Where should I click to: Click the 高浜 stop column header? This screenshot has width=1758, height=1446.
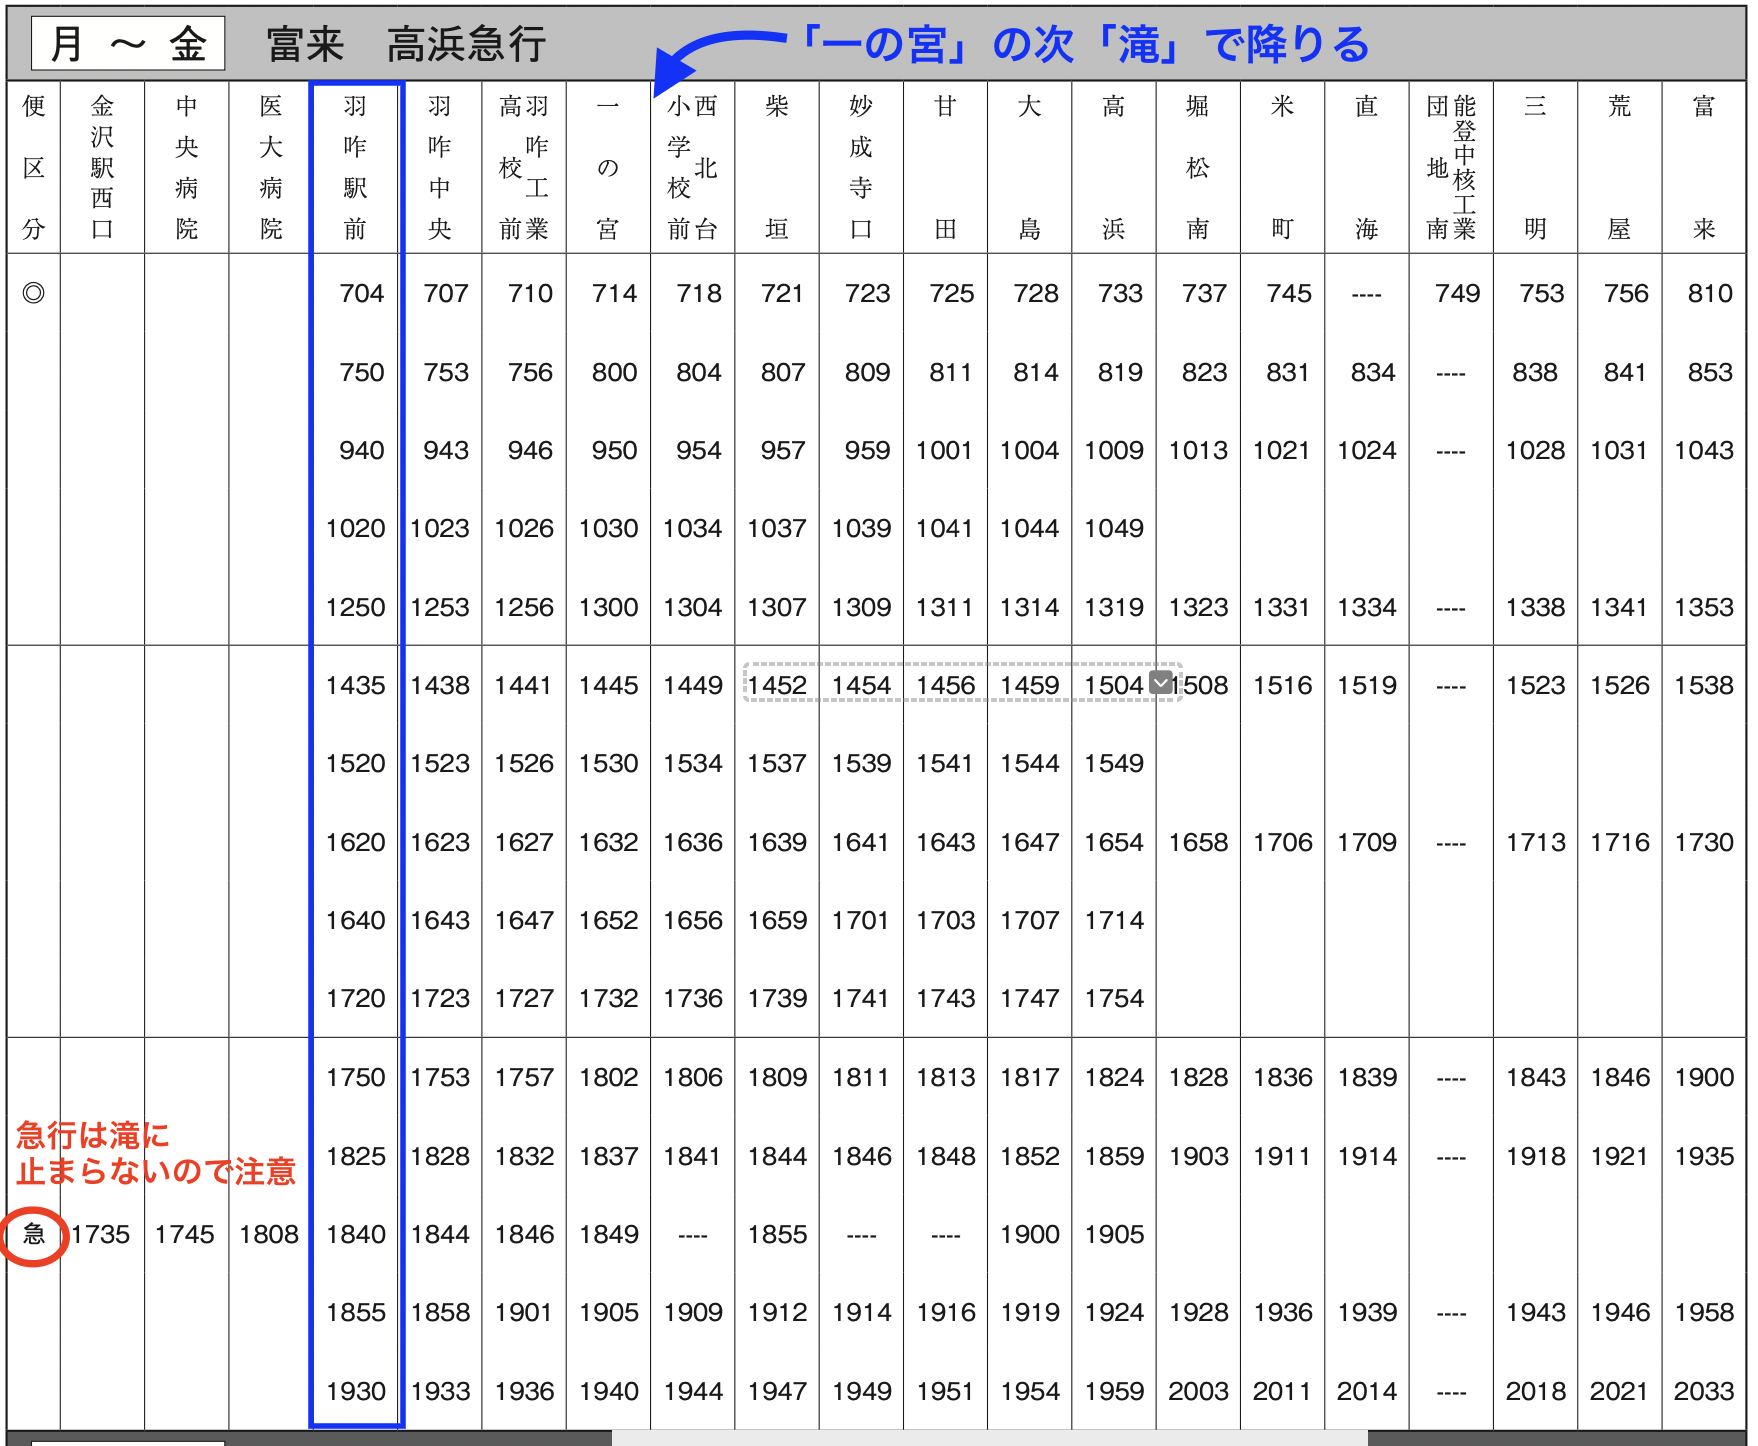(x=1113, y=167)
